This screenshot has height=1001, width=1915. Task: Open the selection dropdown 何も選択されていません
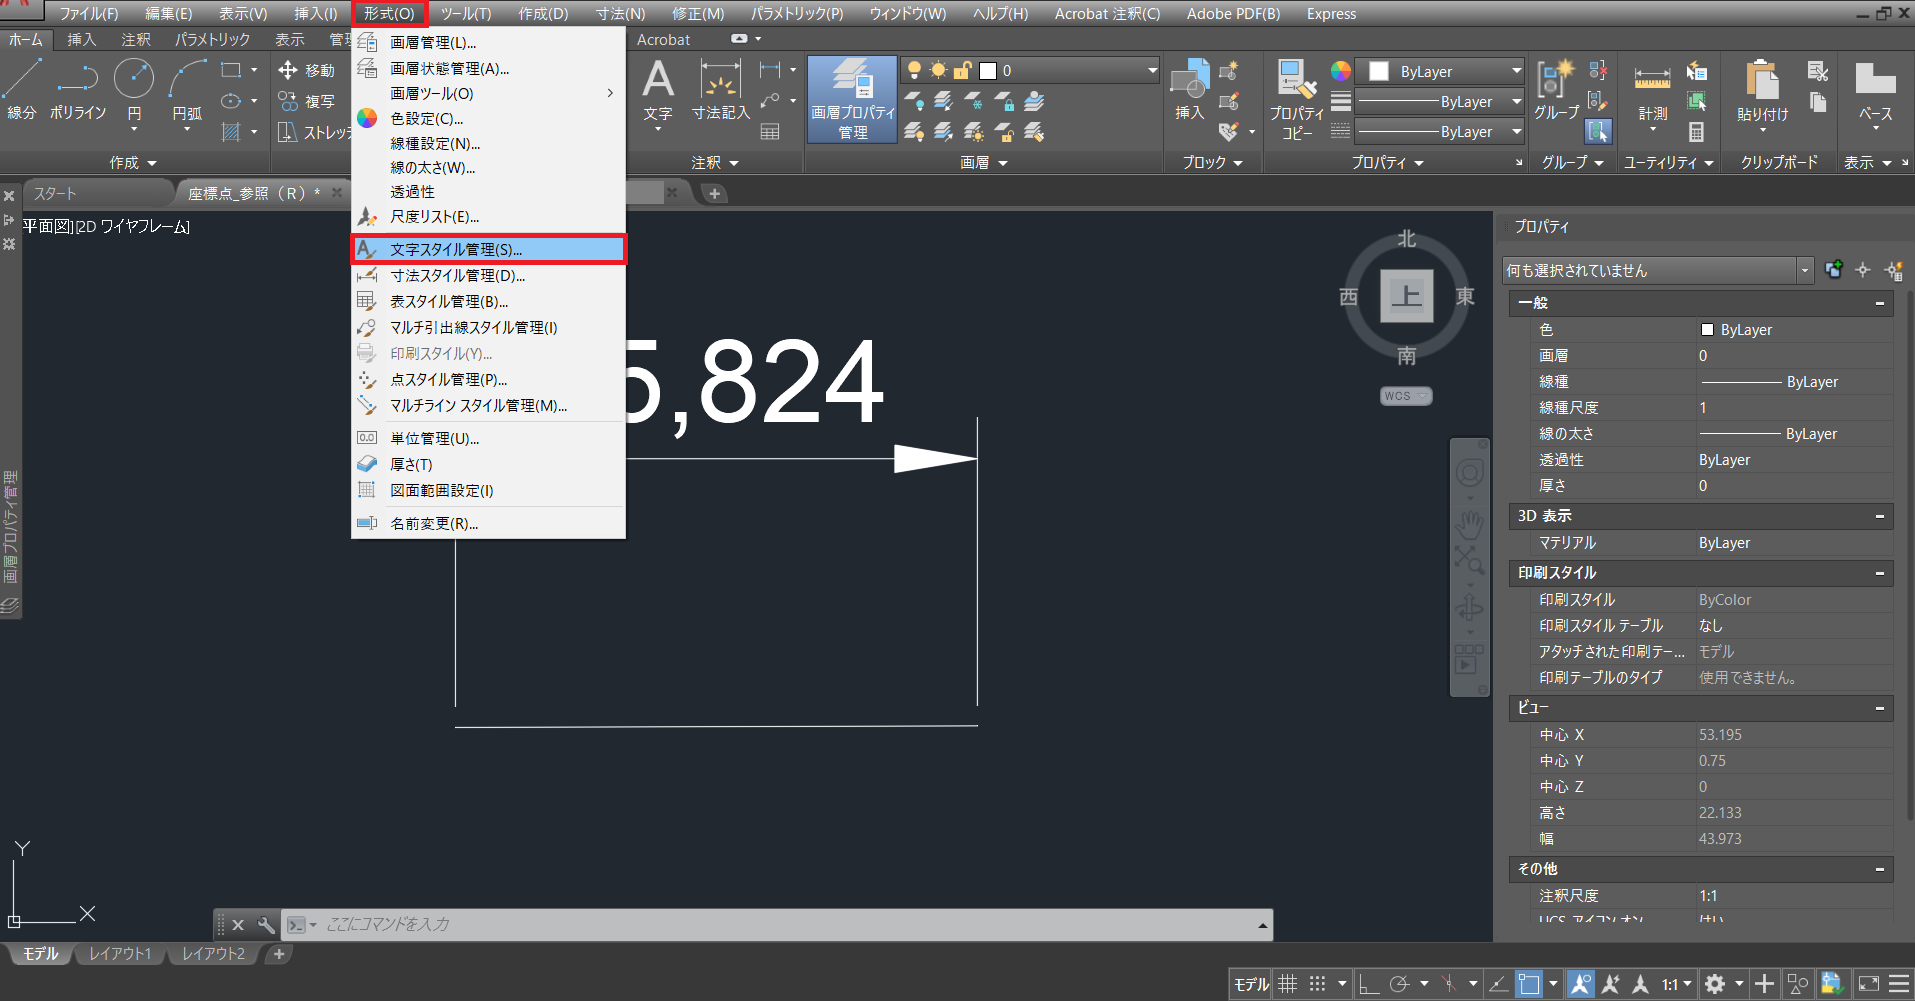tap(1658, 270)
